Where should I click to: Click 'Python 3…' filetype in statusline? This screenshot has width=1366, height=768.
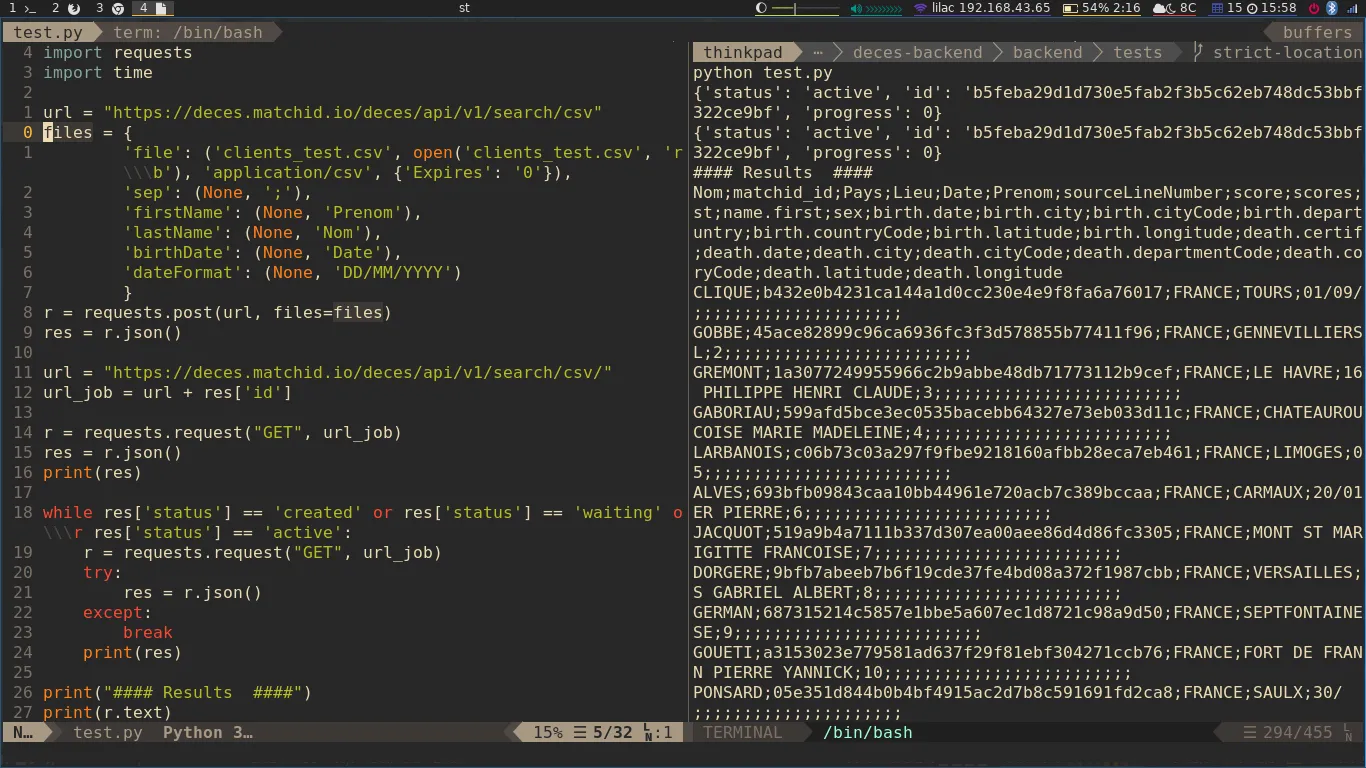click(x=207, y=732)
